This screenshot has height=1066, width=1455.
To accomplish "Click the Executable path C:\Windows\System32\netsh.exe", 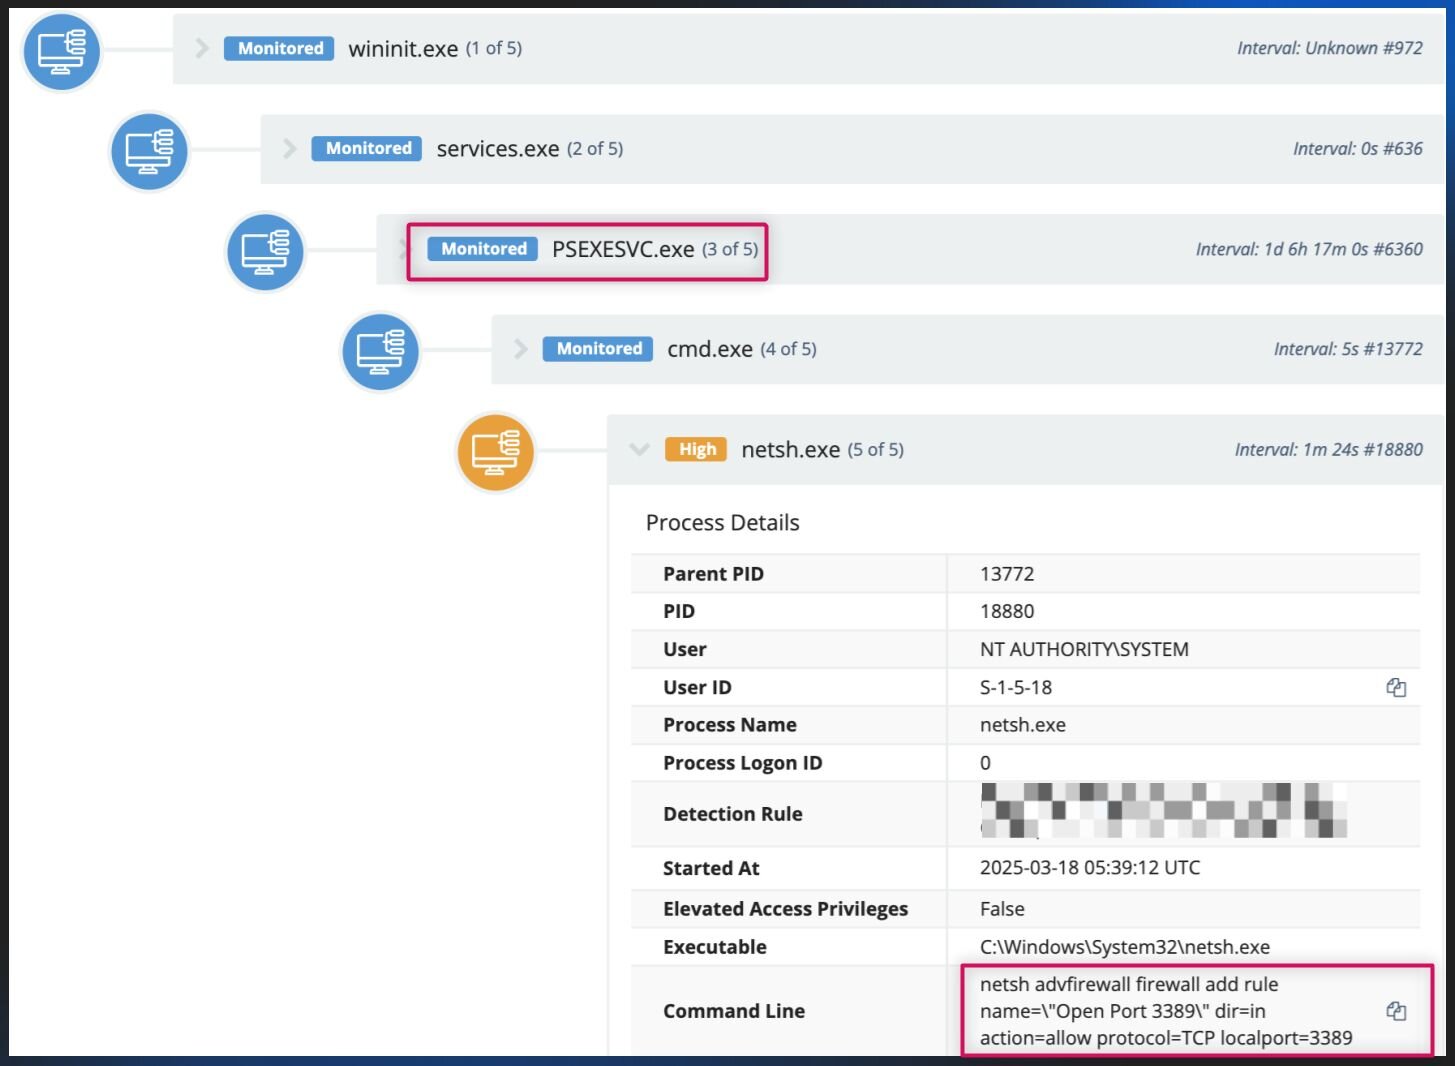I will [1125, 947].
